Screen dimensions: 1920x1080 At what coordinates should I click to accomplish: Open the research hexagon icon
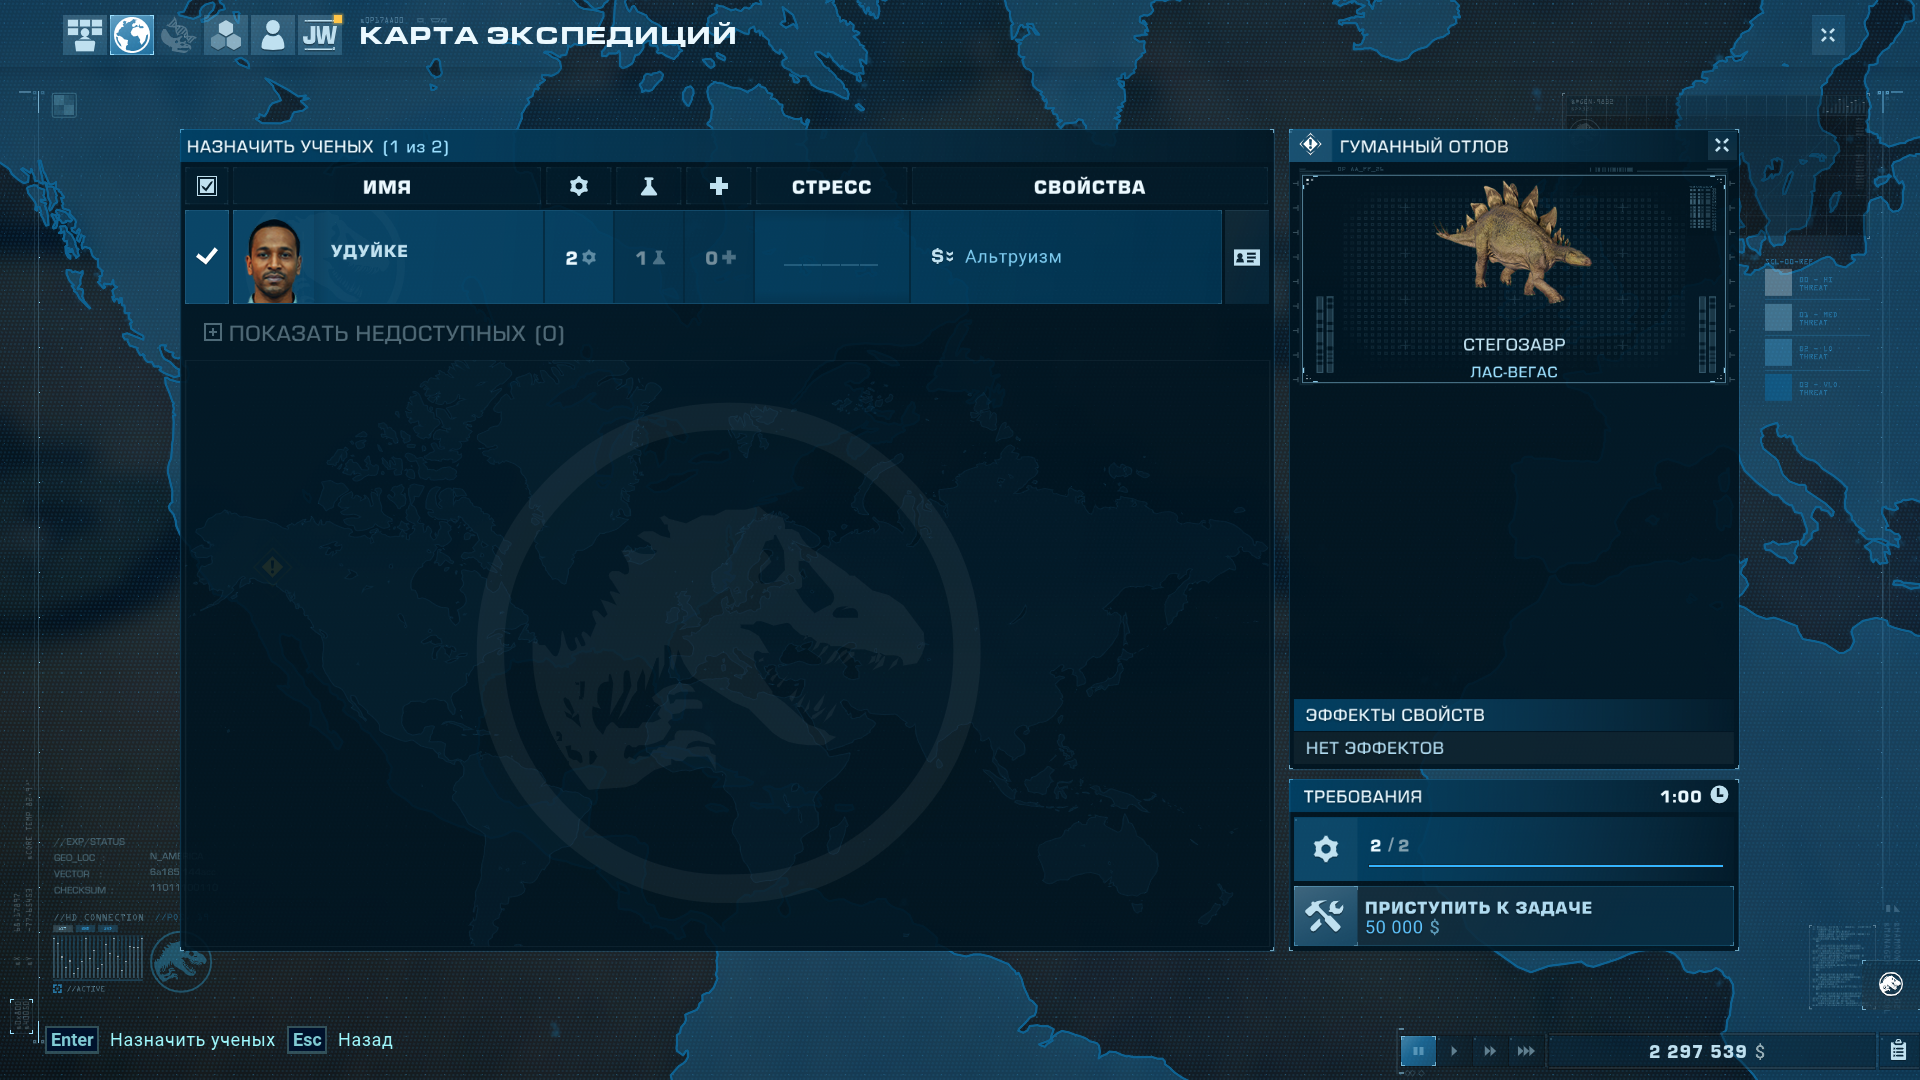(x=226, y=35)
